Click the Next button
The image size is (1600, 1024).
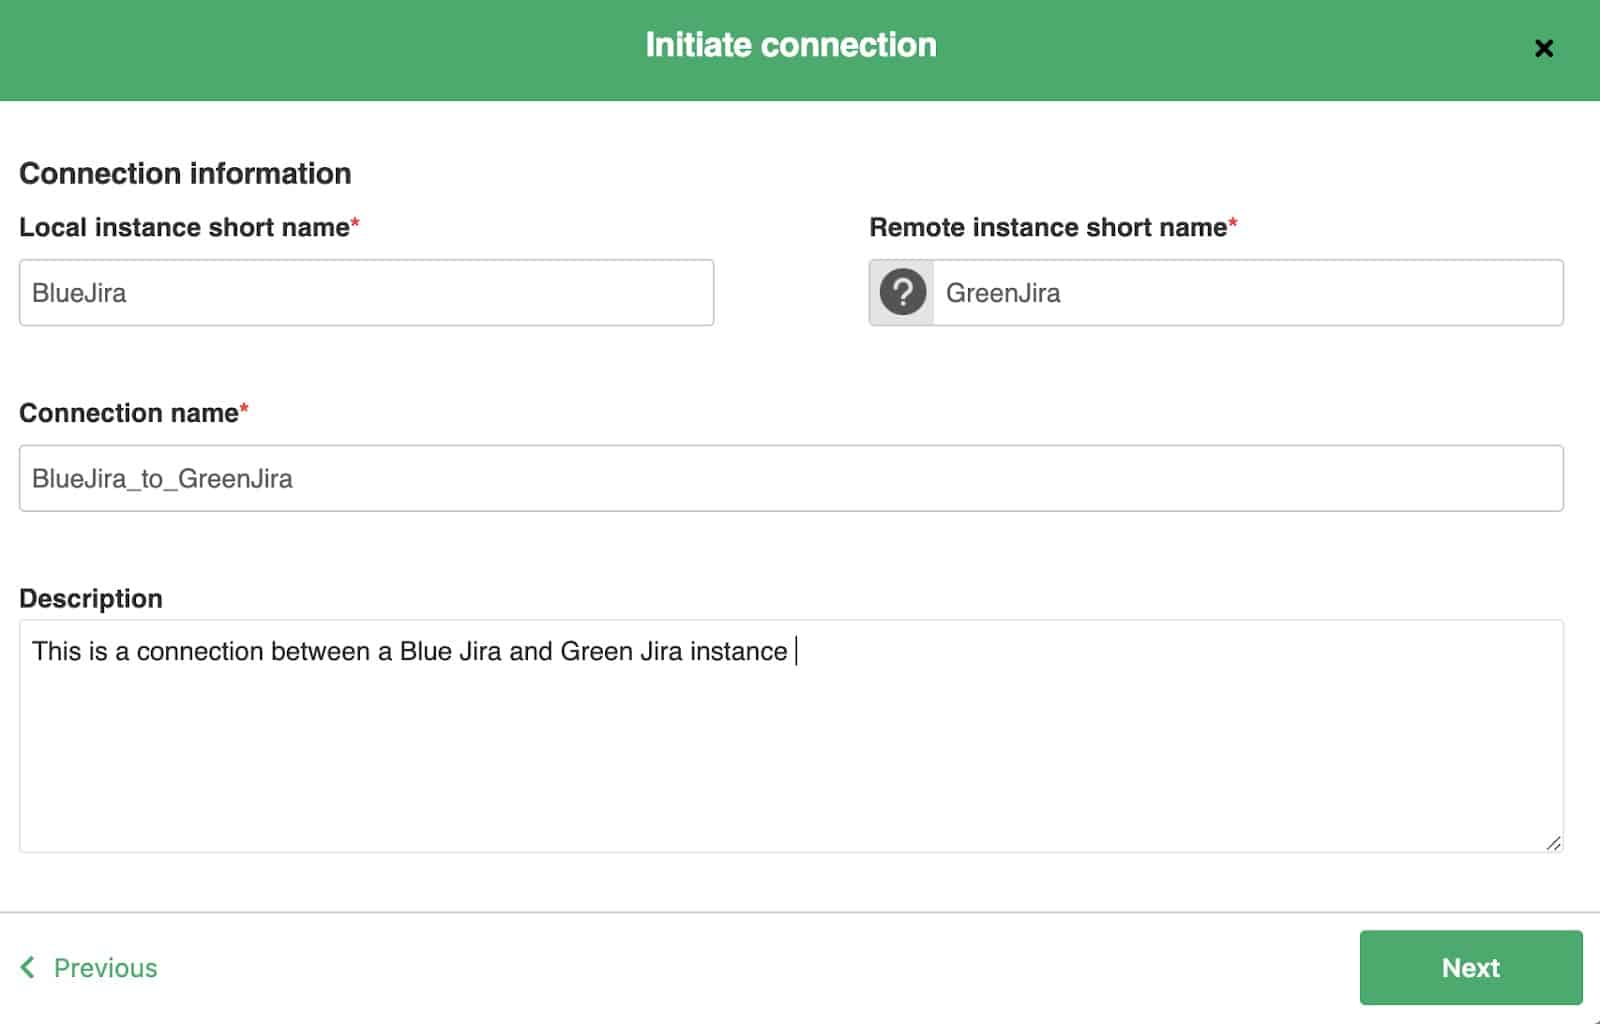pos(1471,967)
